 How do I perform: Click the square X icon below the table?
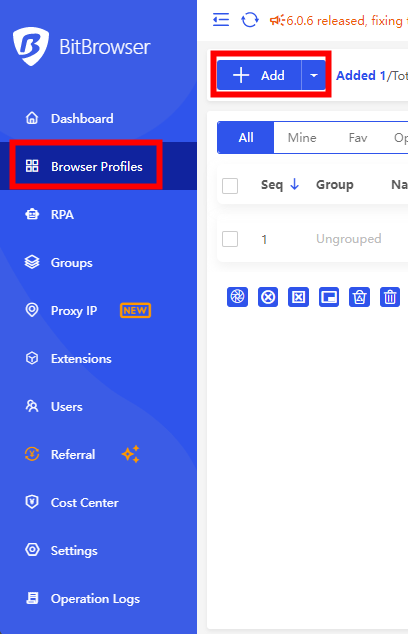click(298, 297)
